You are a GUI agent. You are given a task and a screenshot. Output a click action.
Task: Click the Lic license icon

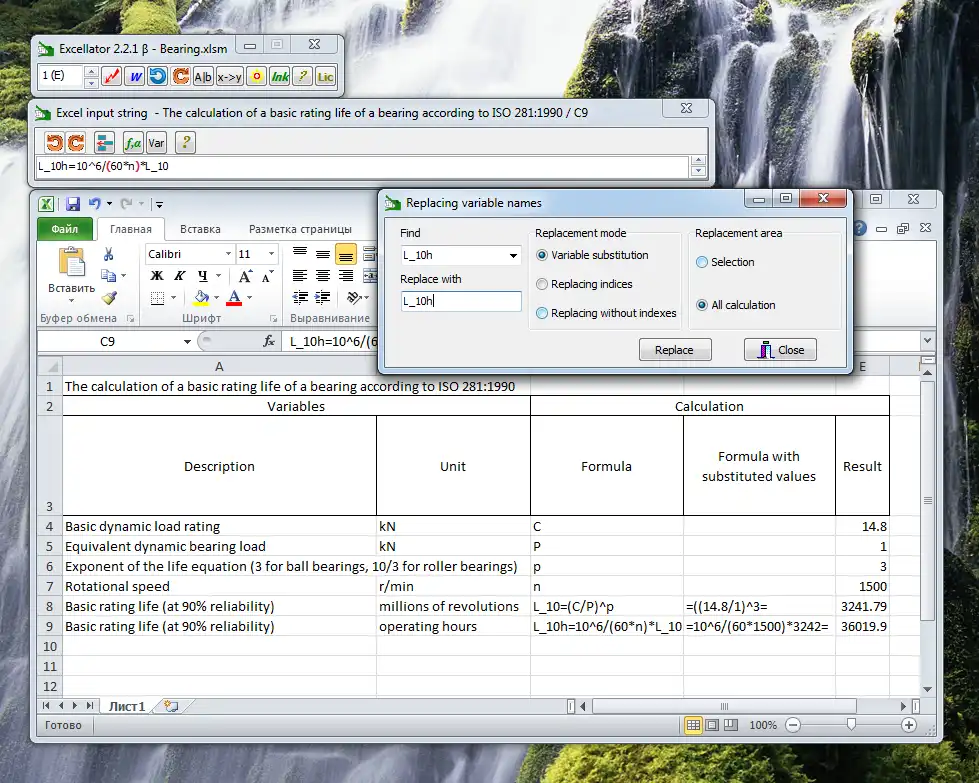click(x=325, y=77)
